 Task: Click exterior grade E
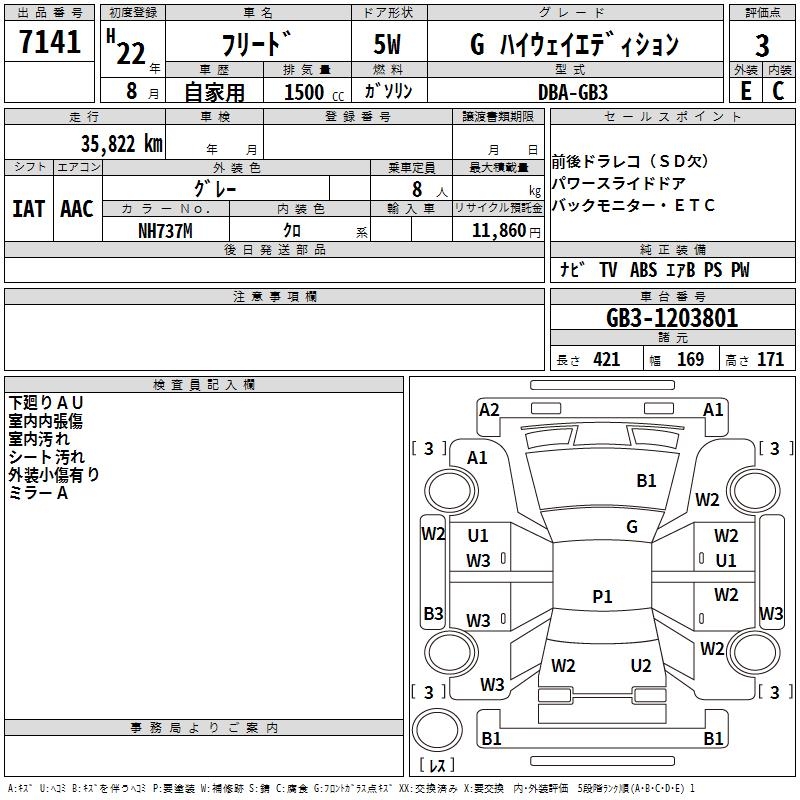pyautogui.click(x=746, y=91)
